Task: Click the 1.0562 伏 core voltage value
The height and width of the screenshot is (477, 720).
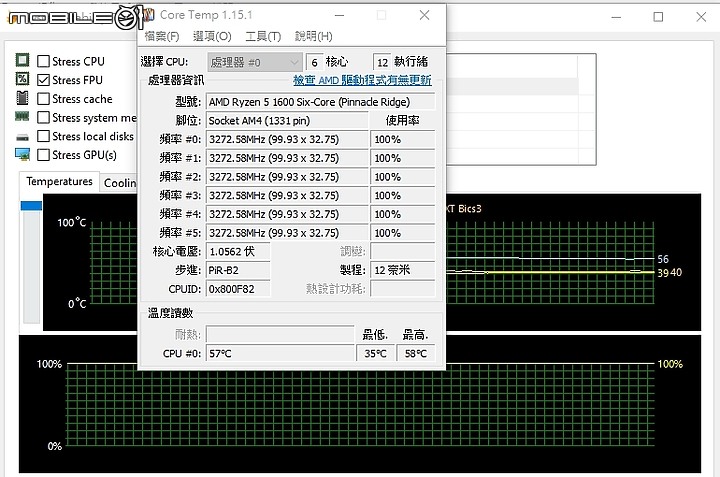Action: [238, 252]
